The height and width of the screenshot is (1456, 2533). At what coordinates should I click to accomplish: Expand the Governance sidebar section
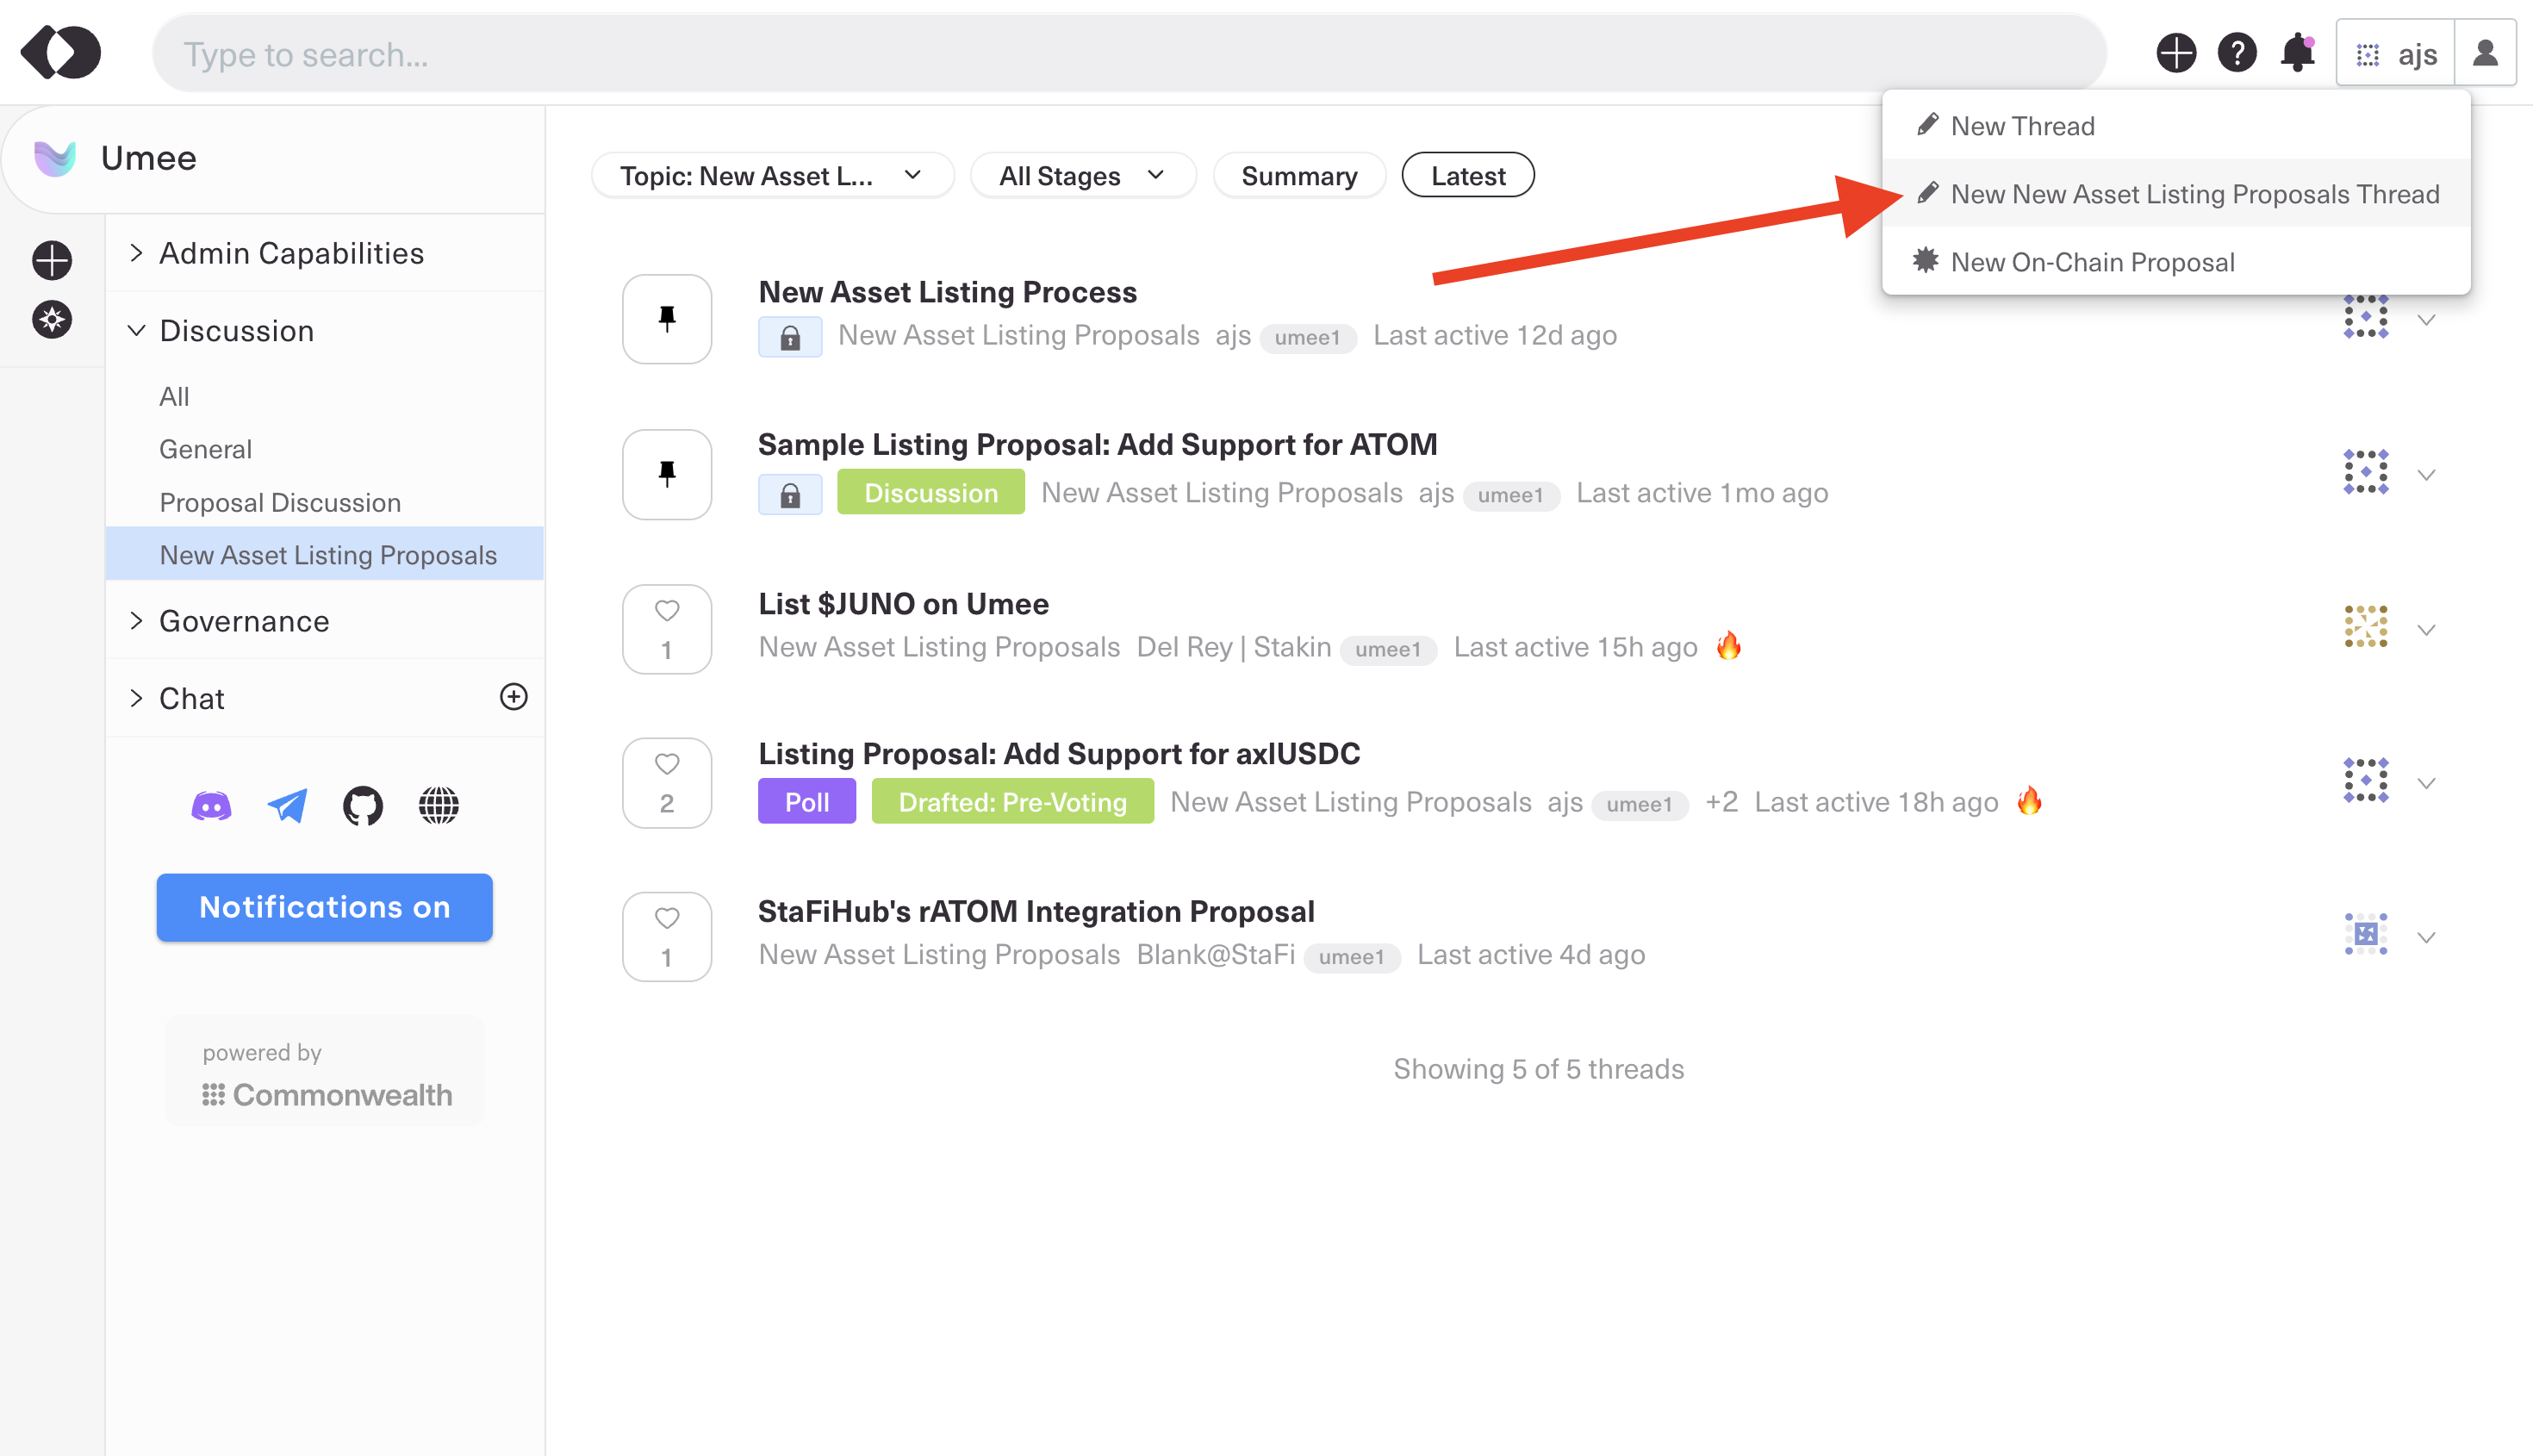(x=244, y=621)
